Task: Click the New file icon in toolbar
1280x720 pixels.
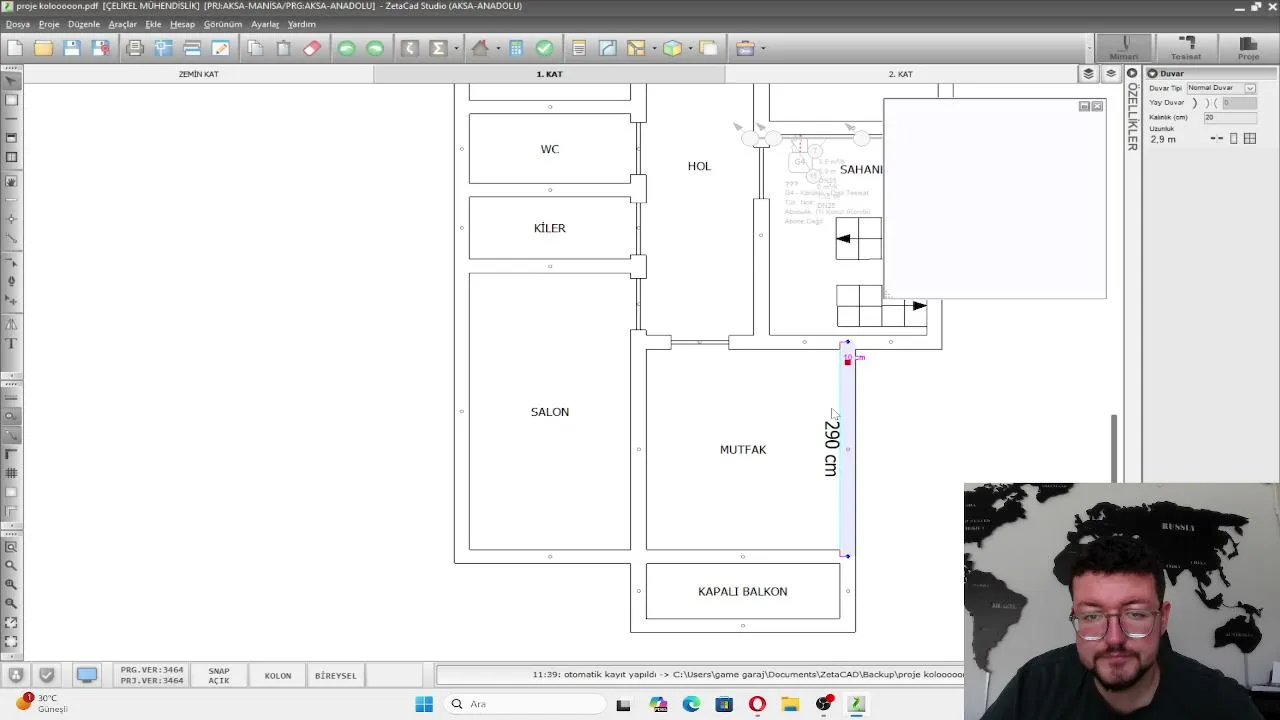Action: (15, 48)
